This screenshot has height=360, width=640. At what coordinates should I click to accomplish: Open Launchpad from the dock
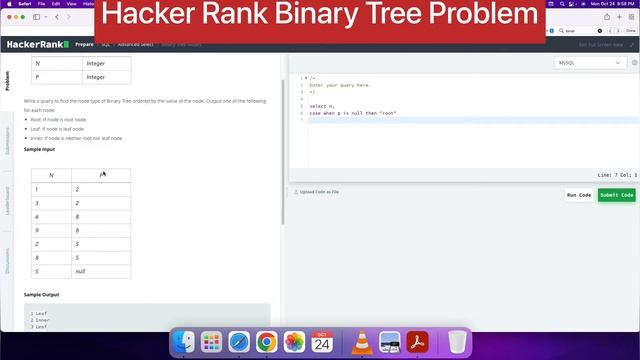(211, 342)
